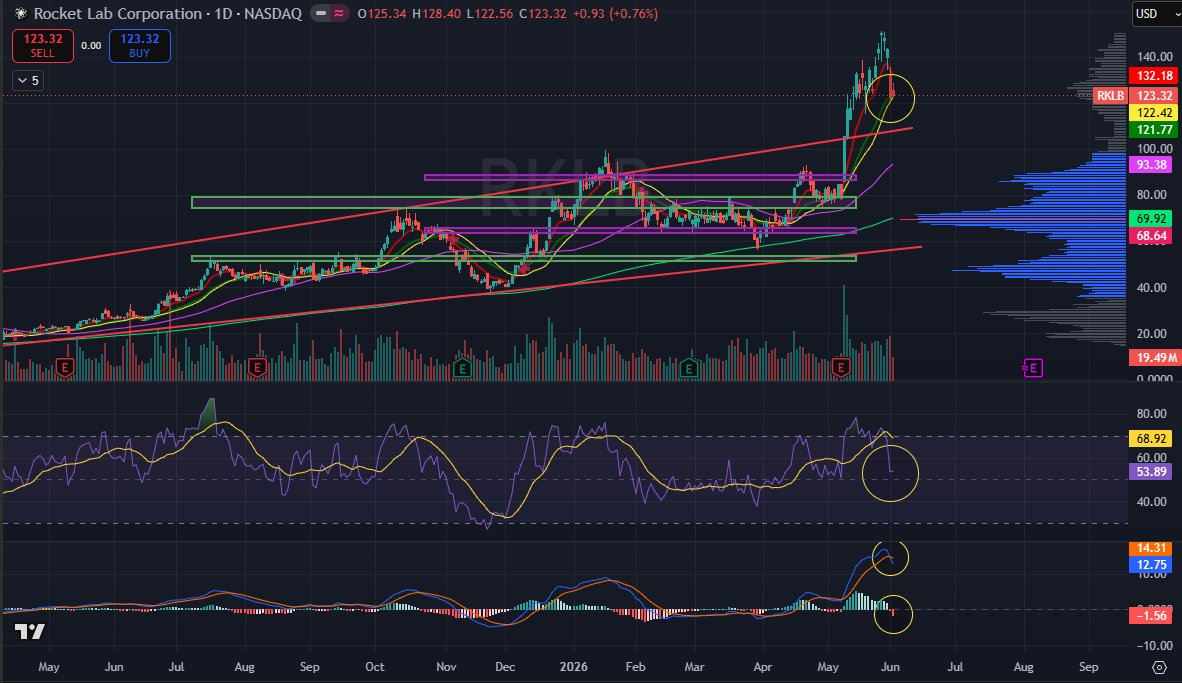The image size is (1182, 683).
Task: Click the 2026 year label on time axis
Action: (574, 667)
